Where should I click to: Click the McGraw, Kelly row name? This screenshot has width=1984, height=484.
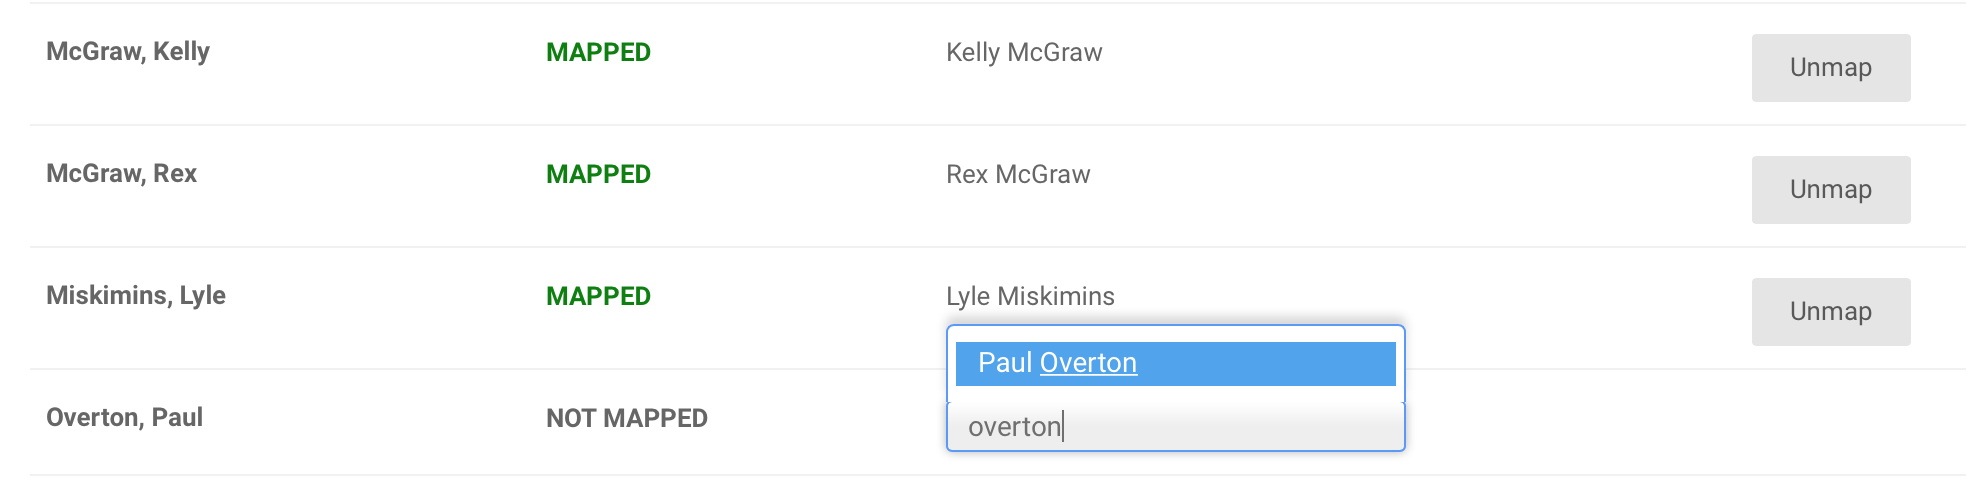(128, 52)
